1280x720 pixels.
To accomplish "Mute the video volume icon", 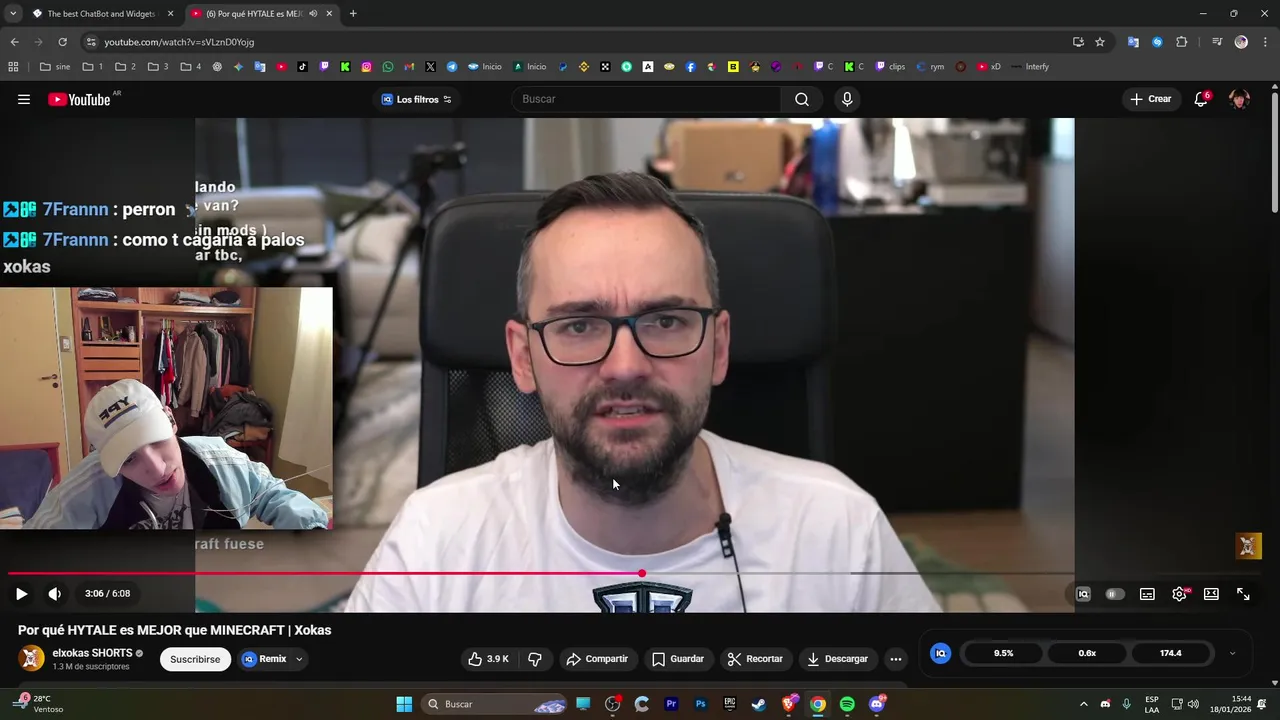I will tap(55, 593).
